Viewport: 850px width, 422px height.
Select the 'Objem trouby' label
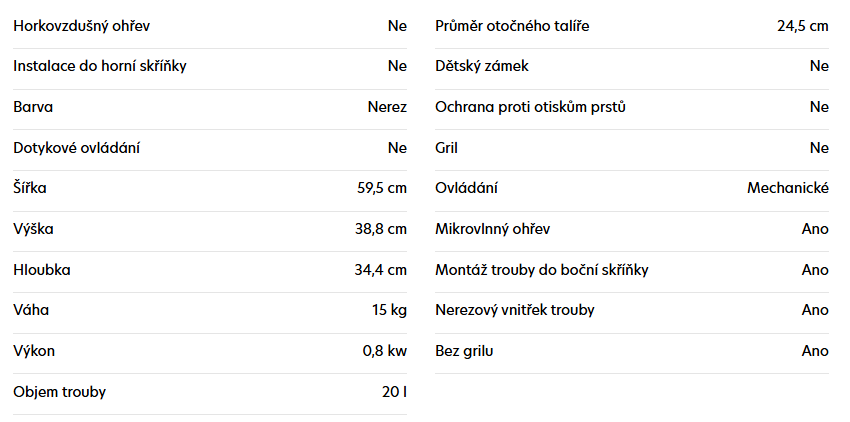point(59,392)
